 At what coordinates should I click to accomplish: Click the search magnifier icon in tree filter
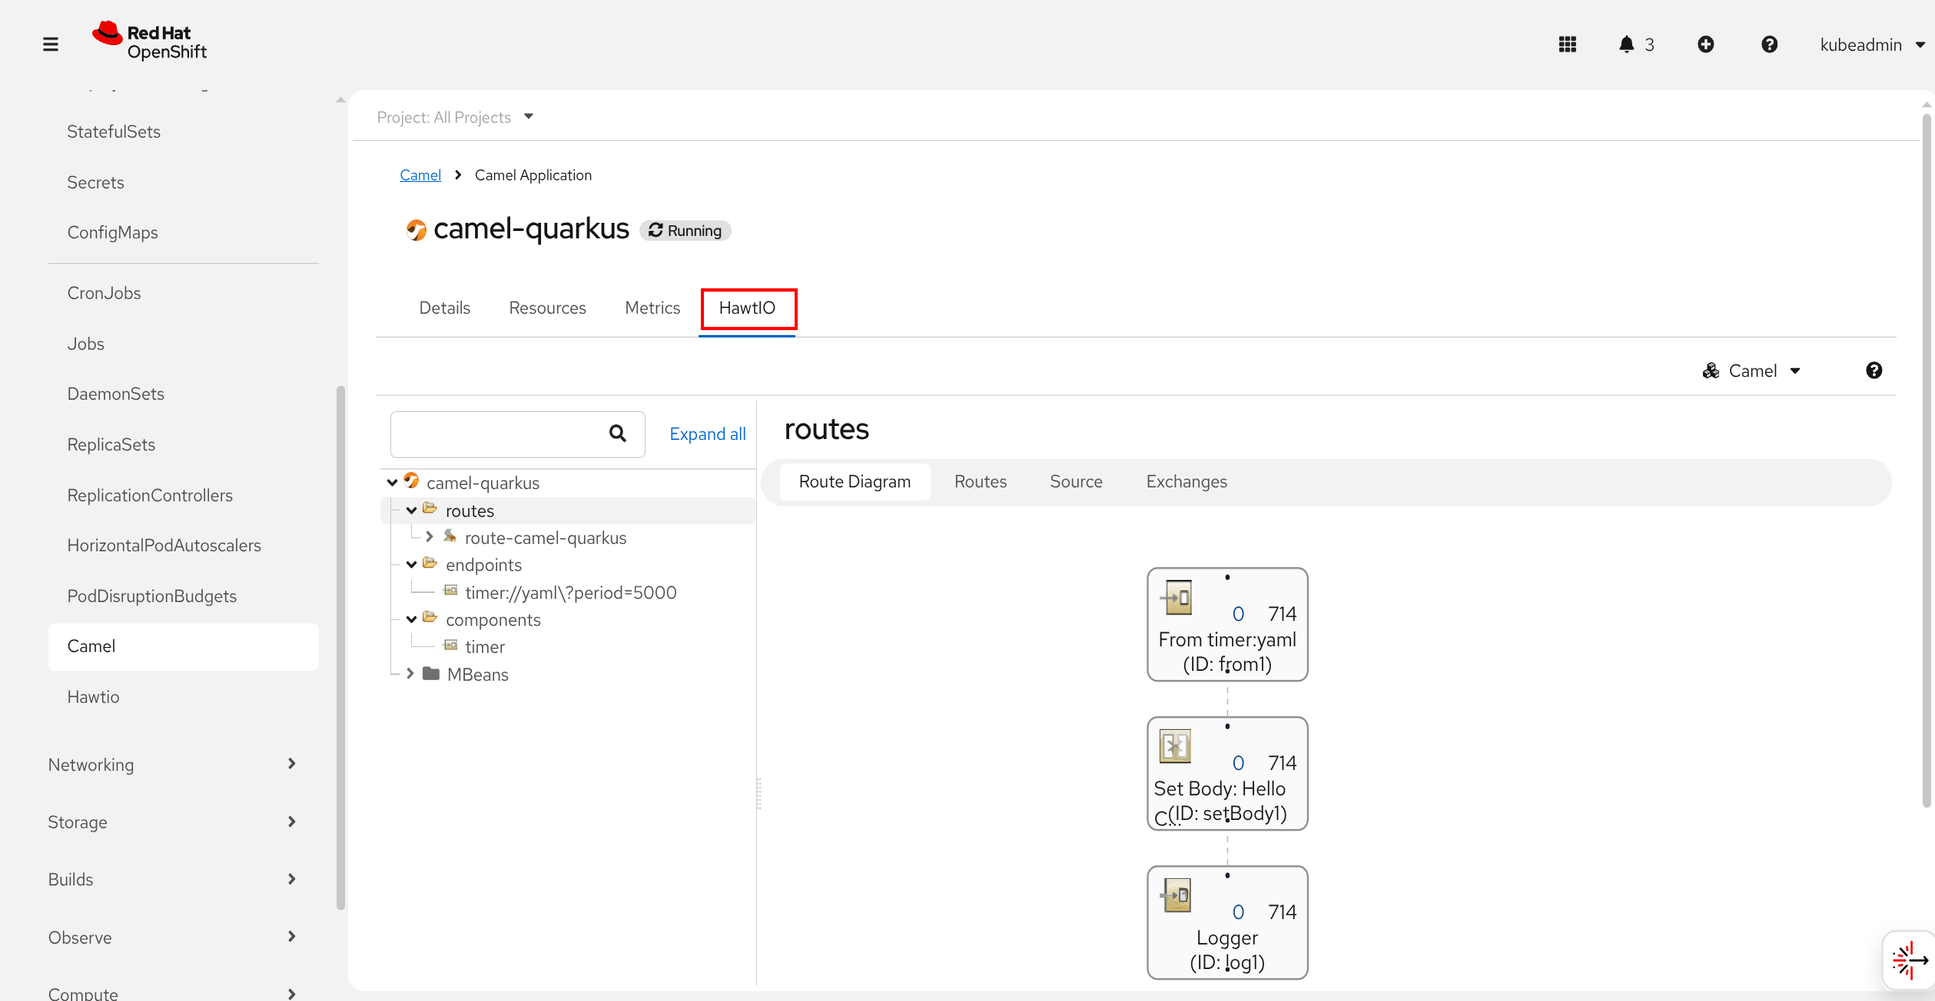pos(617,433)
